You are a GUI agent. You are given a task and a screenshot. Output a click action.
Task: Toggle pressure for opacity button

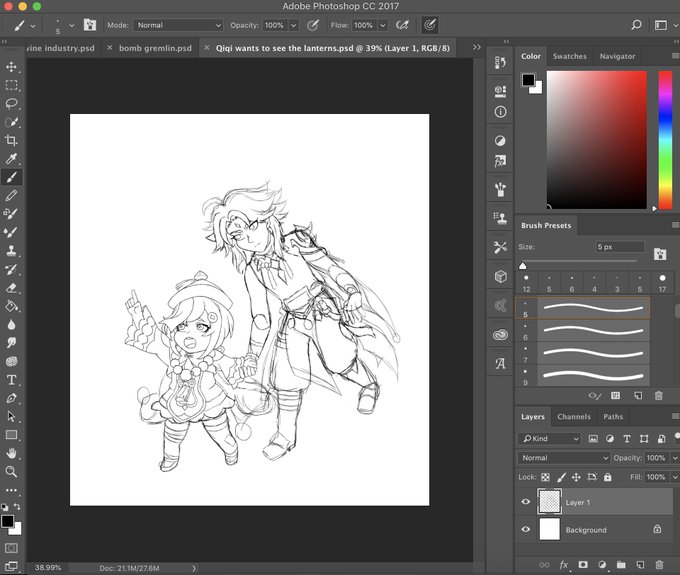(x=312, y=25)
